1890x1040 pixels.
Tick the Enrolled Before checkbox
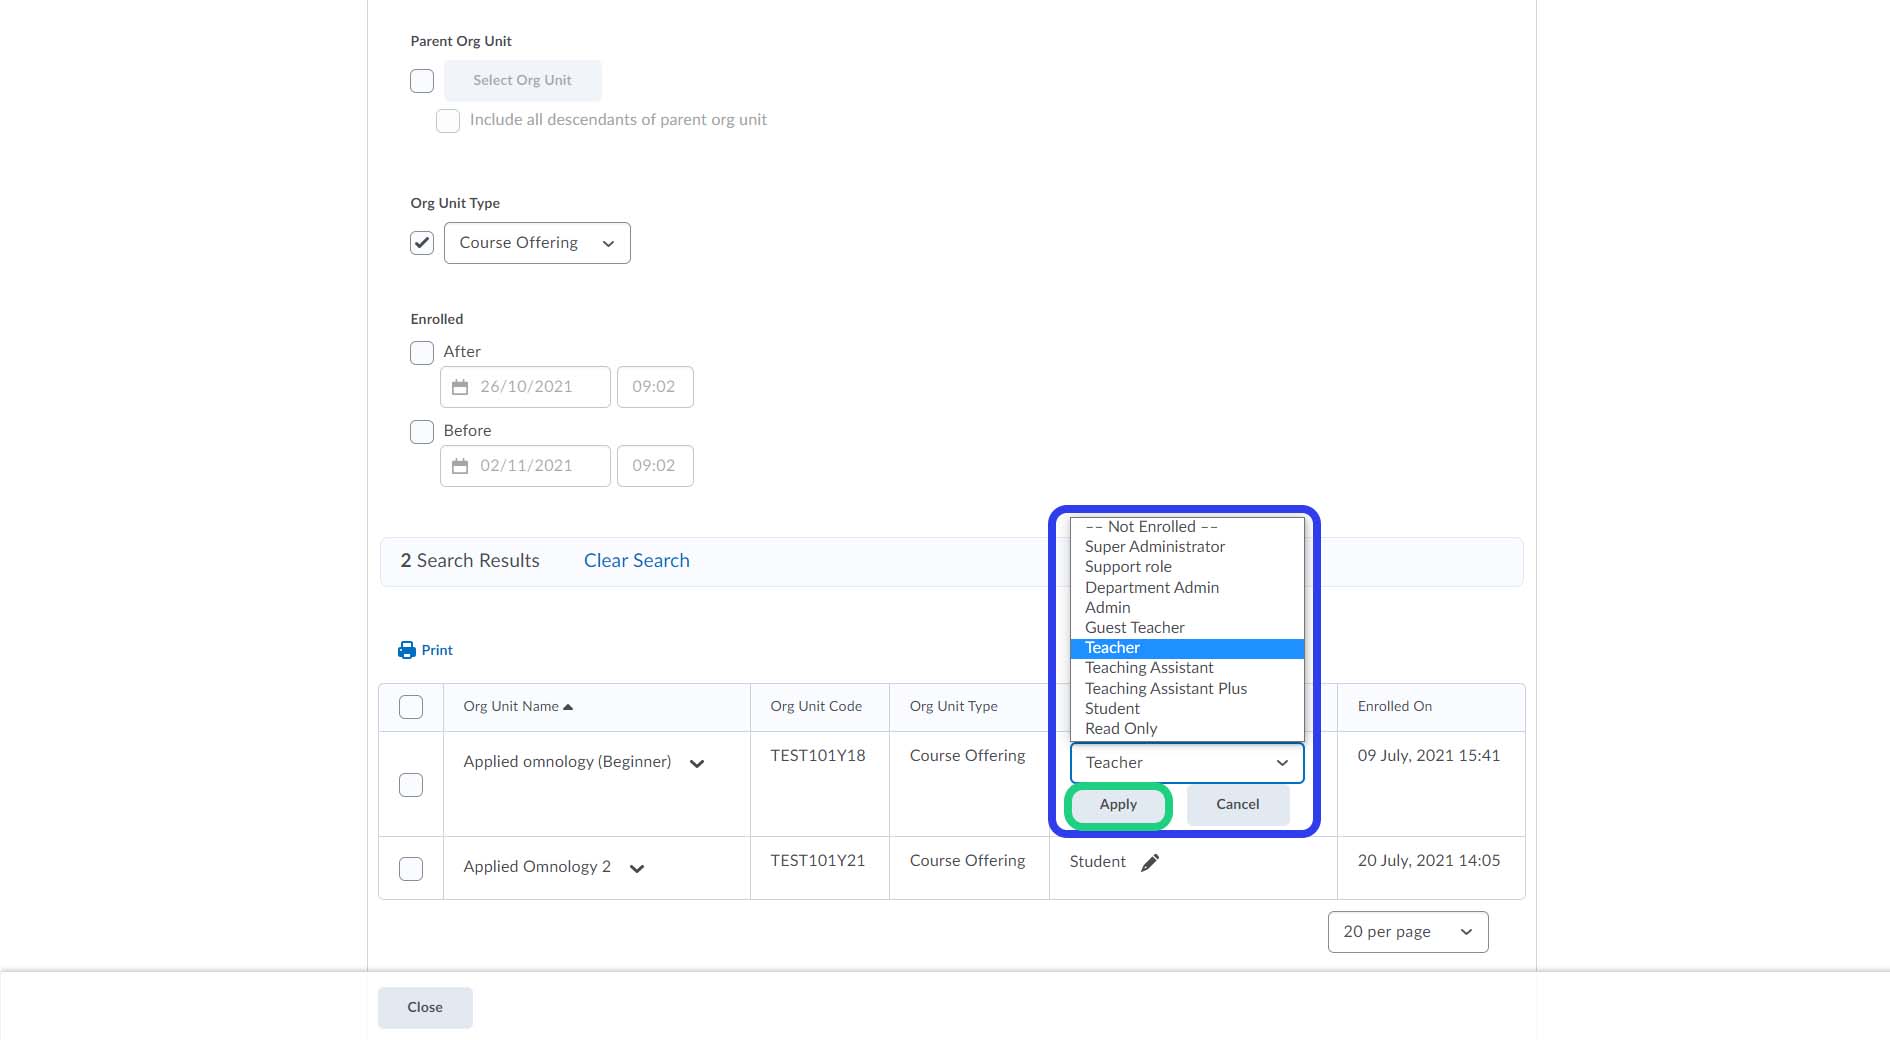coord(422,432)
